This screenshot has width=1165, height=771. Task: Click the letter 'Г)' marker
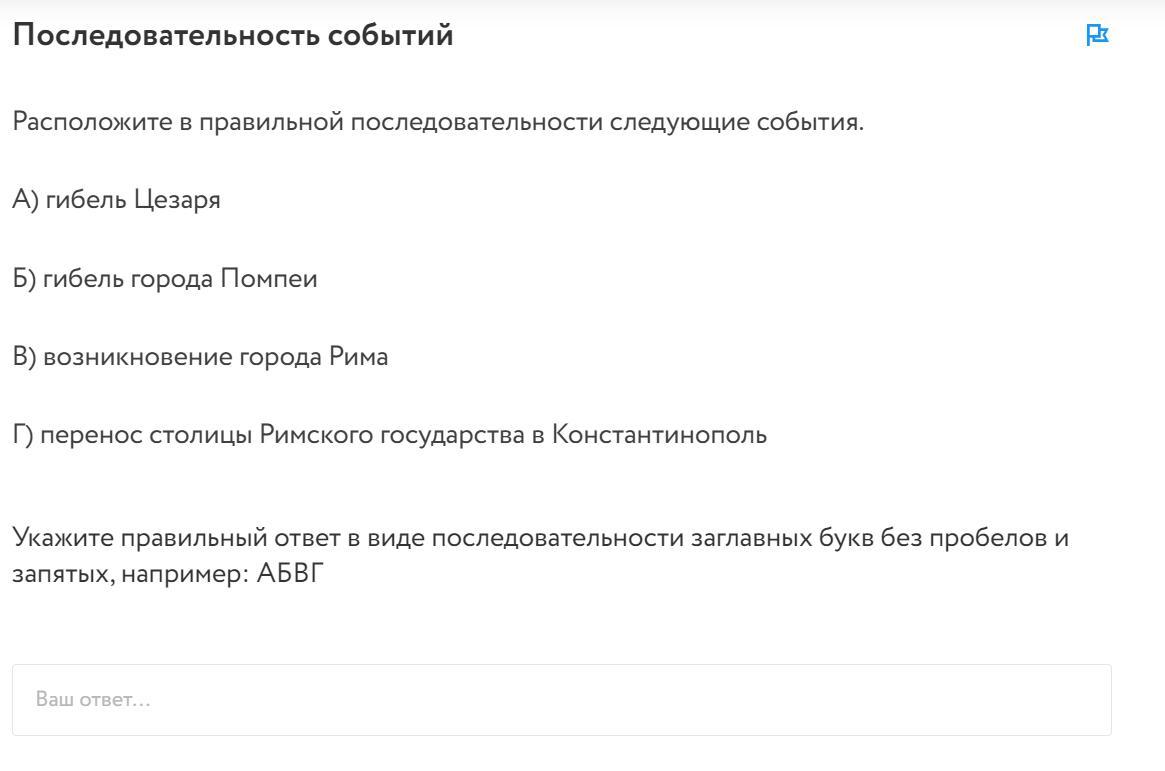(22, 435)
